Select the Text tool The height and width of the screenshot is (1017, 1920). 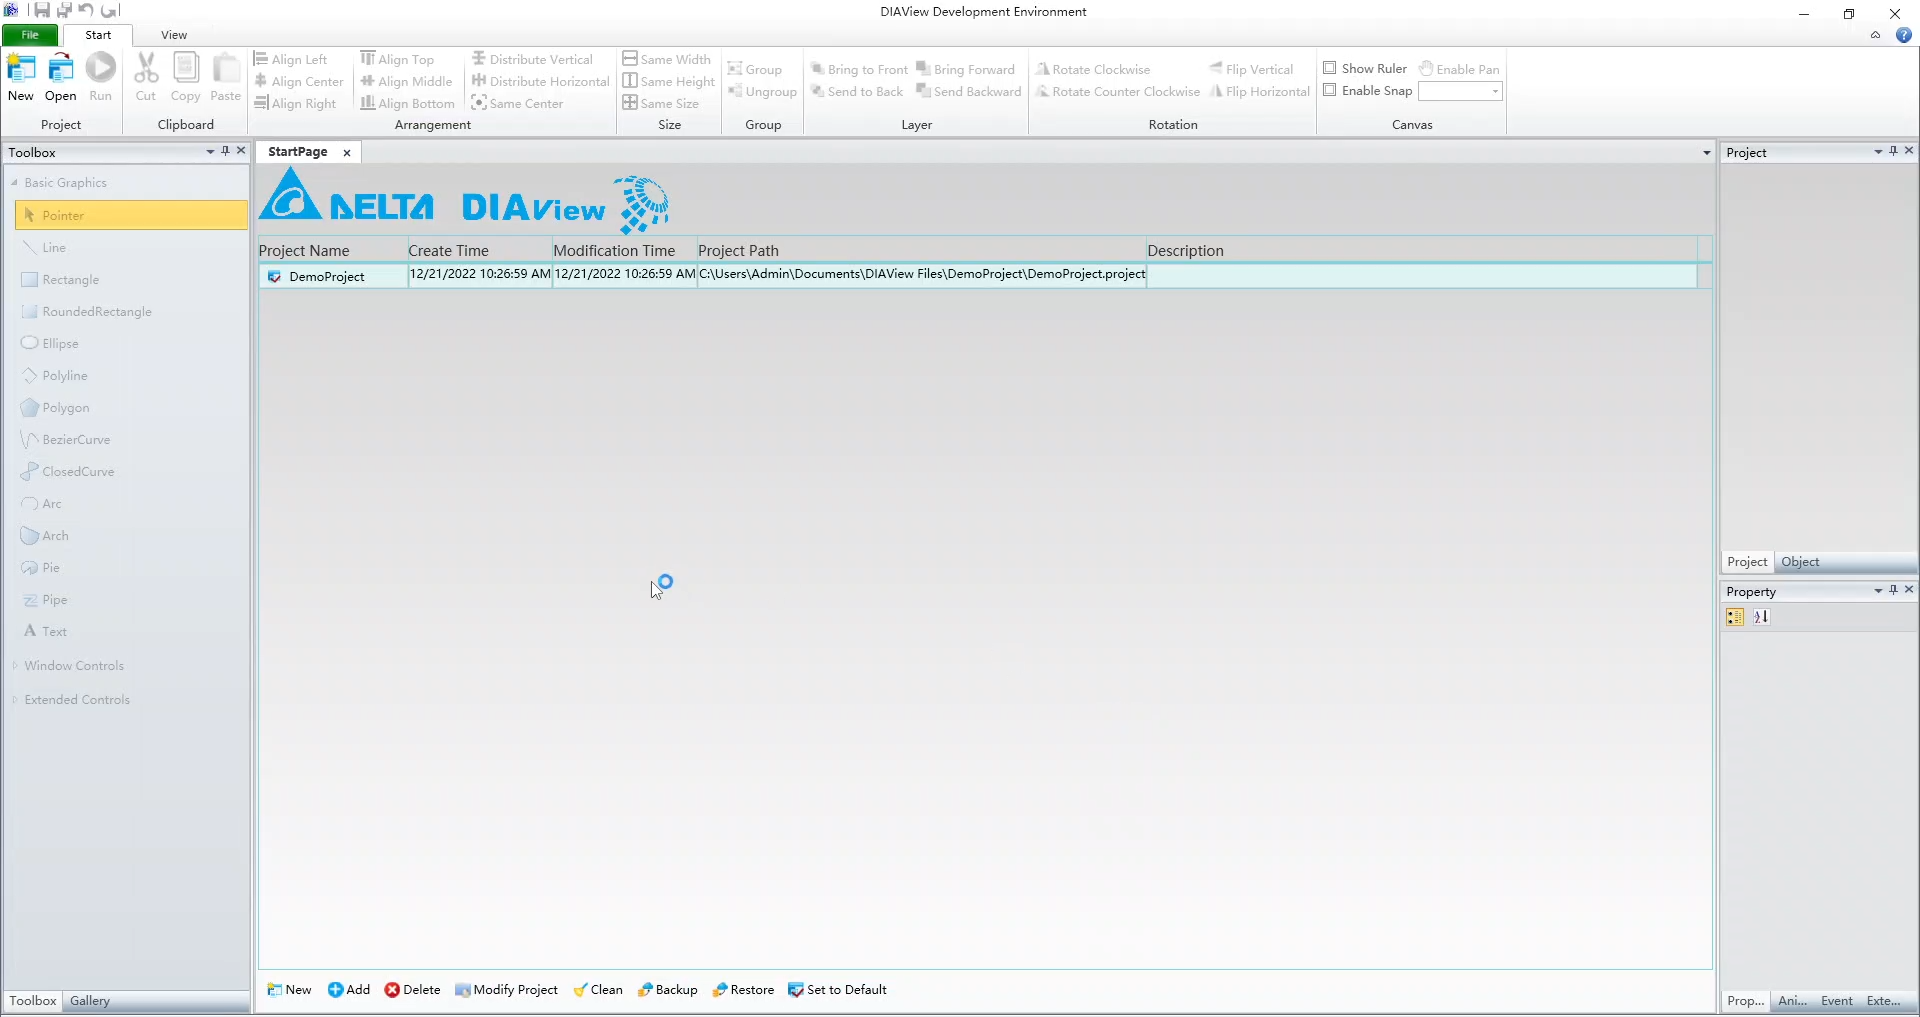[54, 631]
